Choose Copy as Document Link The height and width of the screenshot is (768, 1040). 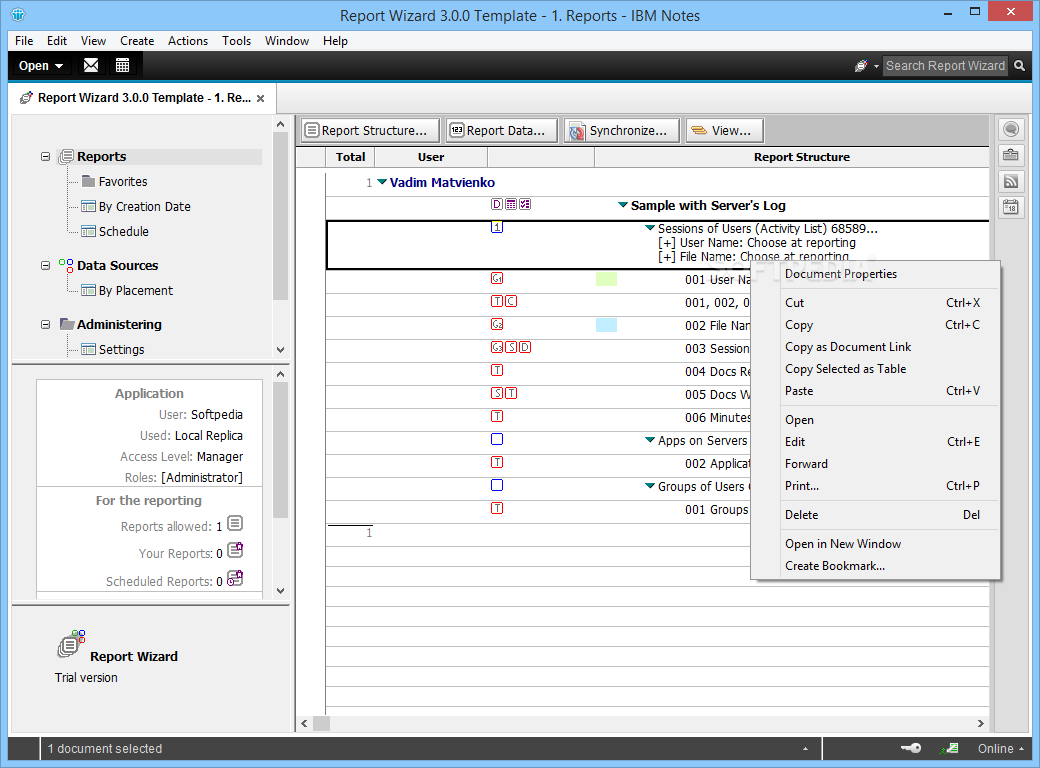(x=848, y=347)
